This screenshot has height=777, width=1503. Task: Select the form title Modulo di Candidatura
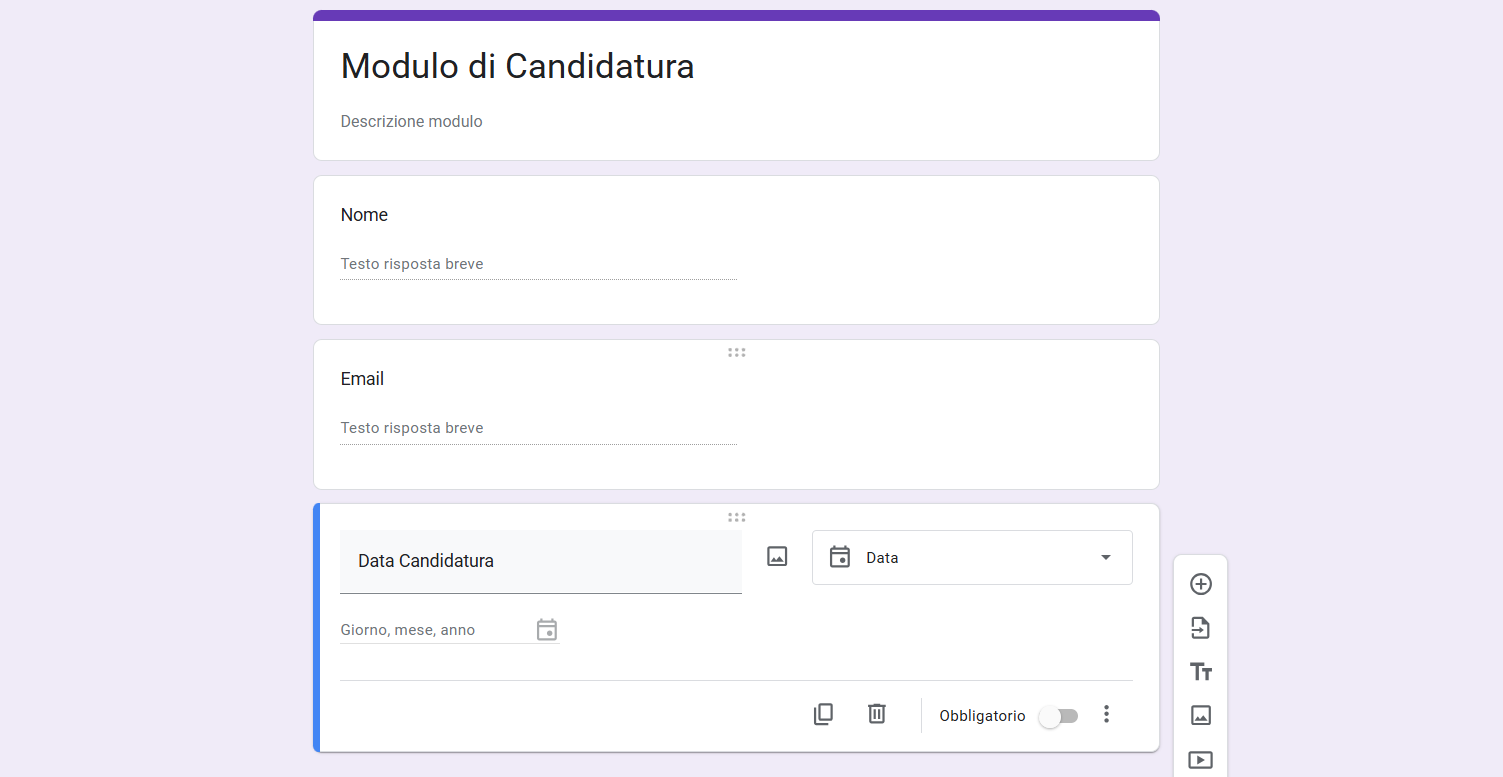point(517,66)
